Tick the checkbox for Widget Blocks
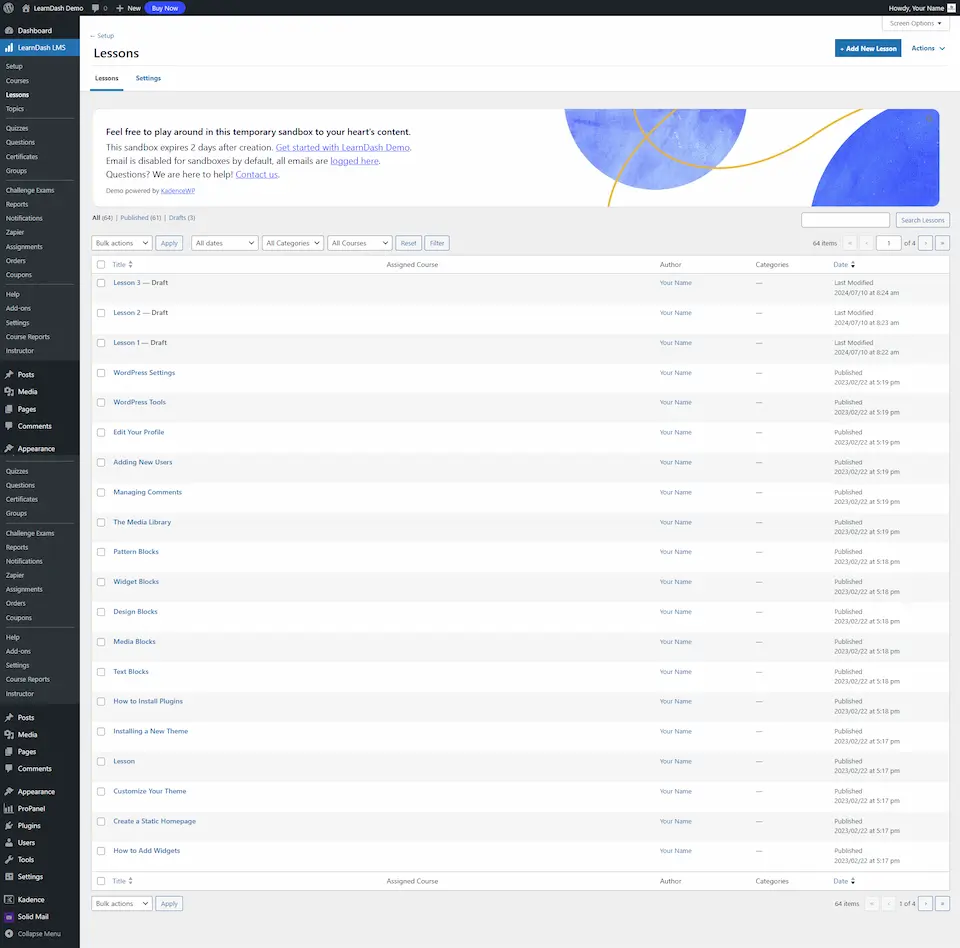 click(101, 582)
